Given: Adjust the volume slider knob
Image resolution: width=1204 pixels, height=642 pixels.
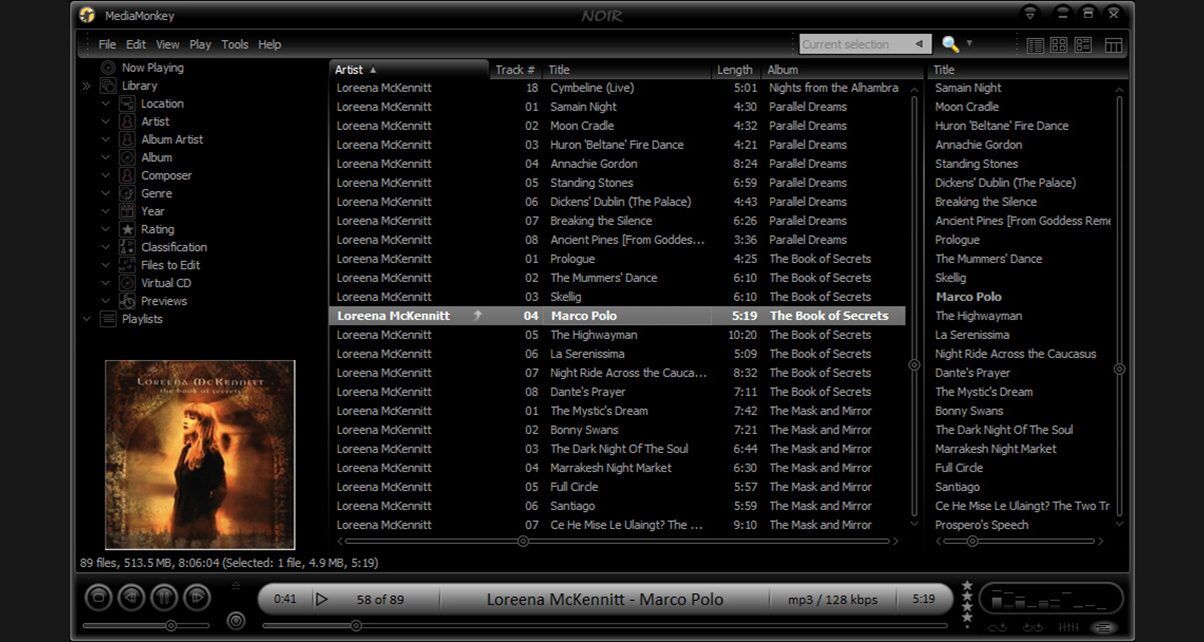Looking at the screenshot, I should (x=171, y=626).
